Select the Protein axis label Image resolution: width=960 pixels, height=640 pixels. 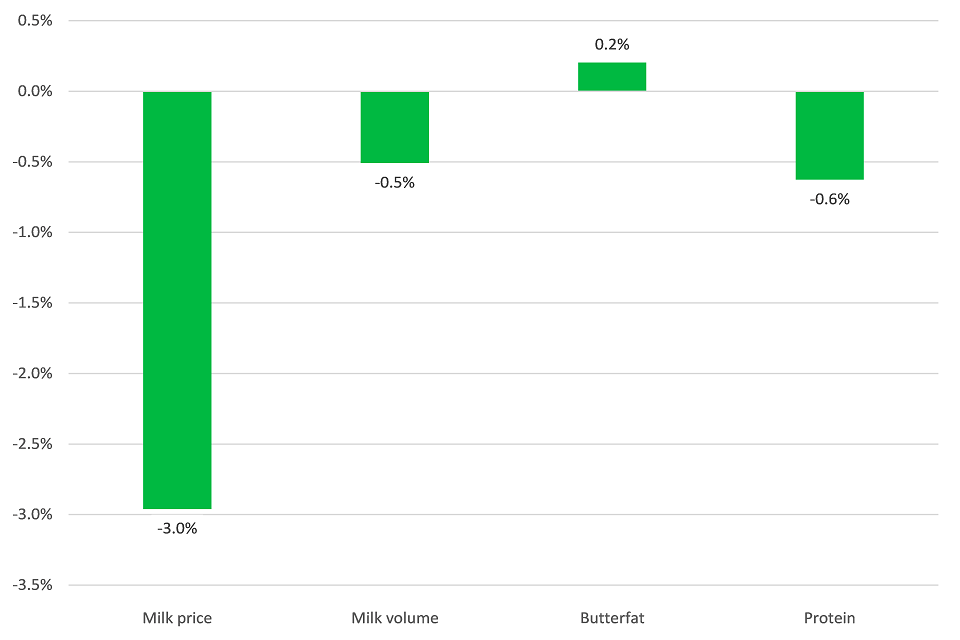(829, 618)
